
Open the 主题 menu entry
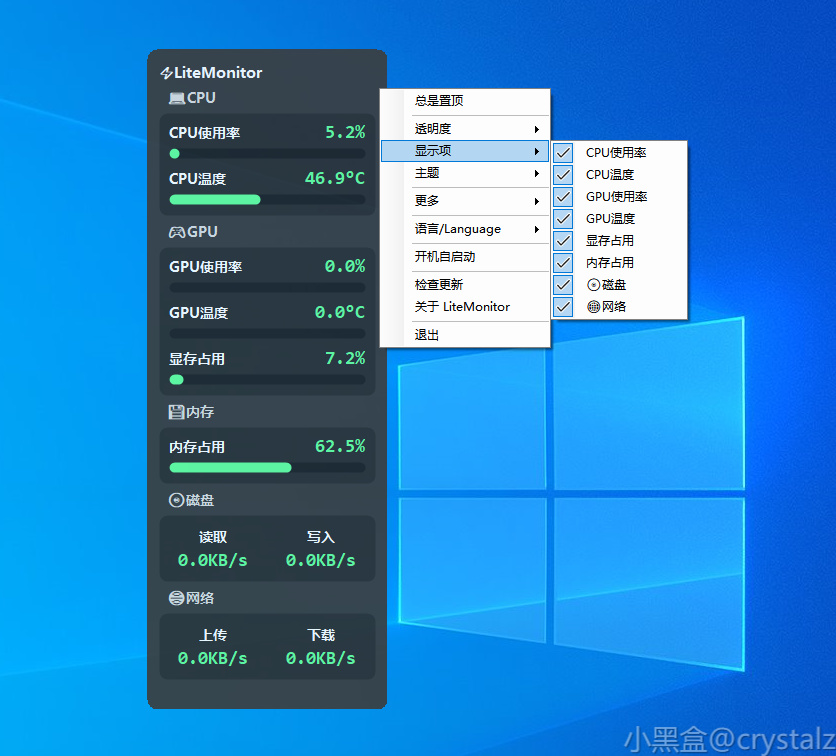click(x=465, y=173)
